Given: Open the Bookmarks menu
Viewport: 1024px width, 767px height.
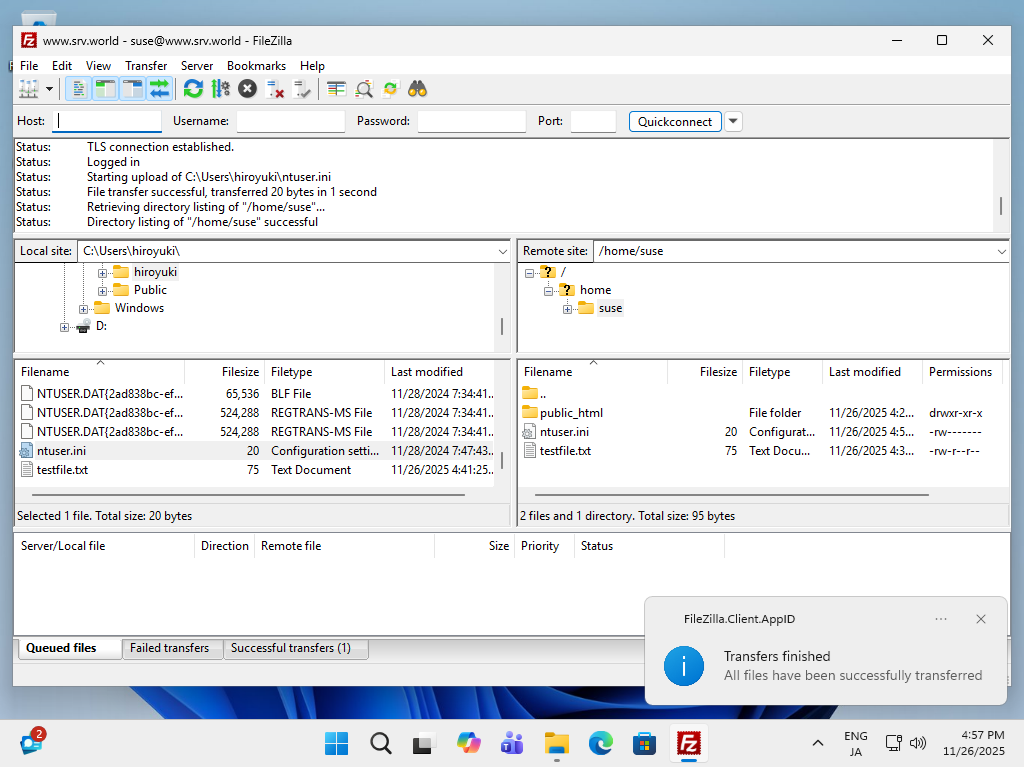Looking at the screenshot, I should click(x=256, y=65).
